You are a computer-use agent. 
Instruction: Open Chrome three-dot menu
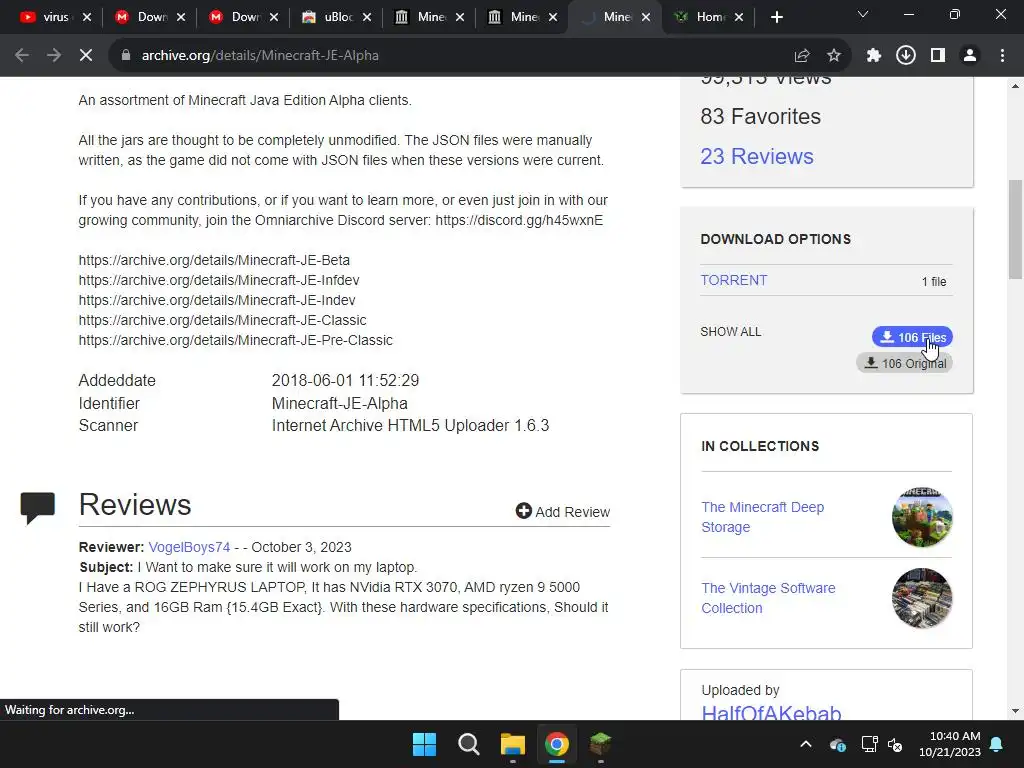1002,56
